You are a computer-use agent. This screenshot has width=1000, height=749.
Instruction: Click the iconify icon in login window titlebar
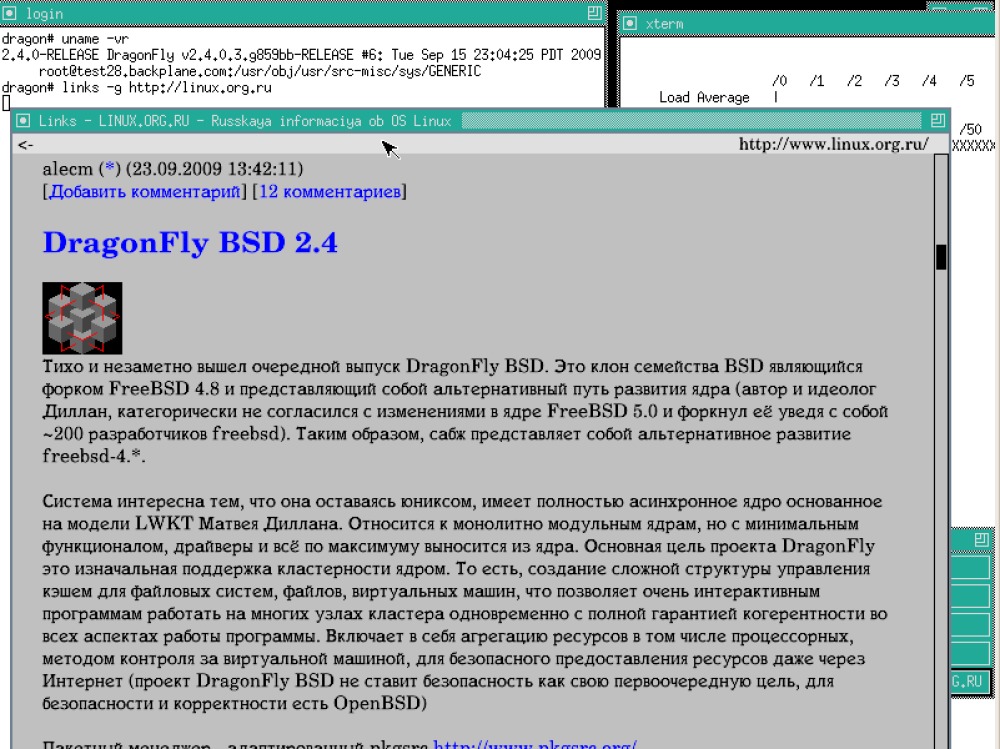tap(10, 13)
